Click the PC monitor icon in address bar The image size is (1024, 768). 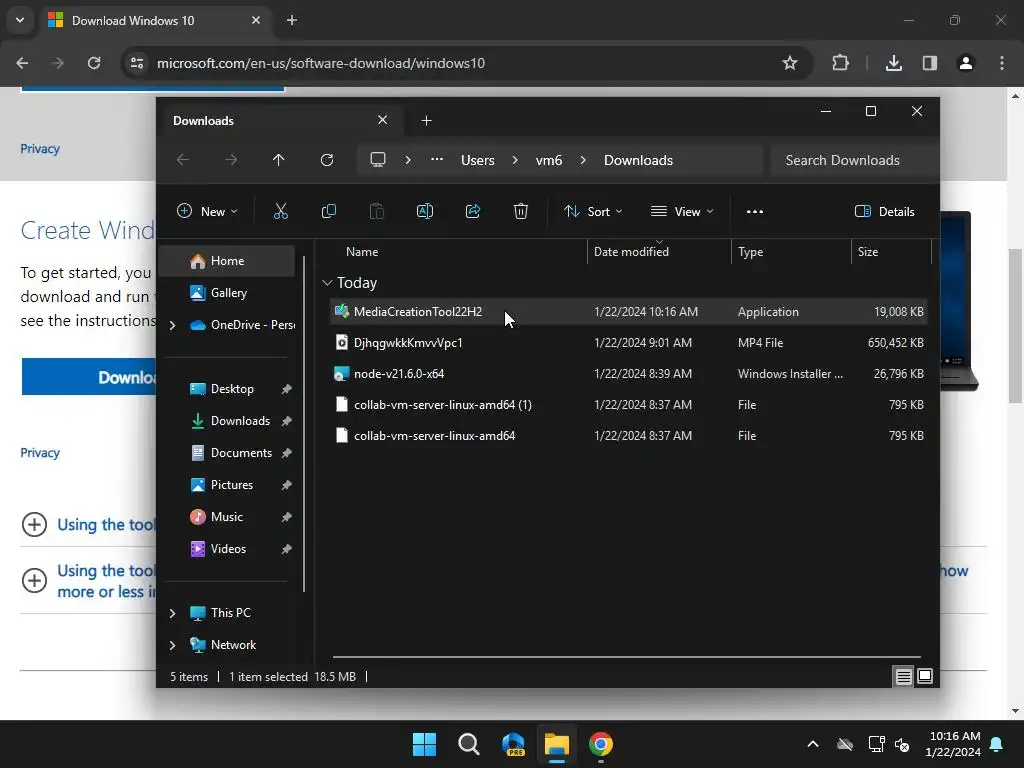pyautogui.click(x=378, y=160)
